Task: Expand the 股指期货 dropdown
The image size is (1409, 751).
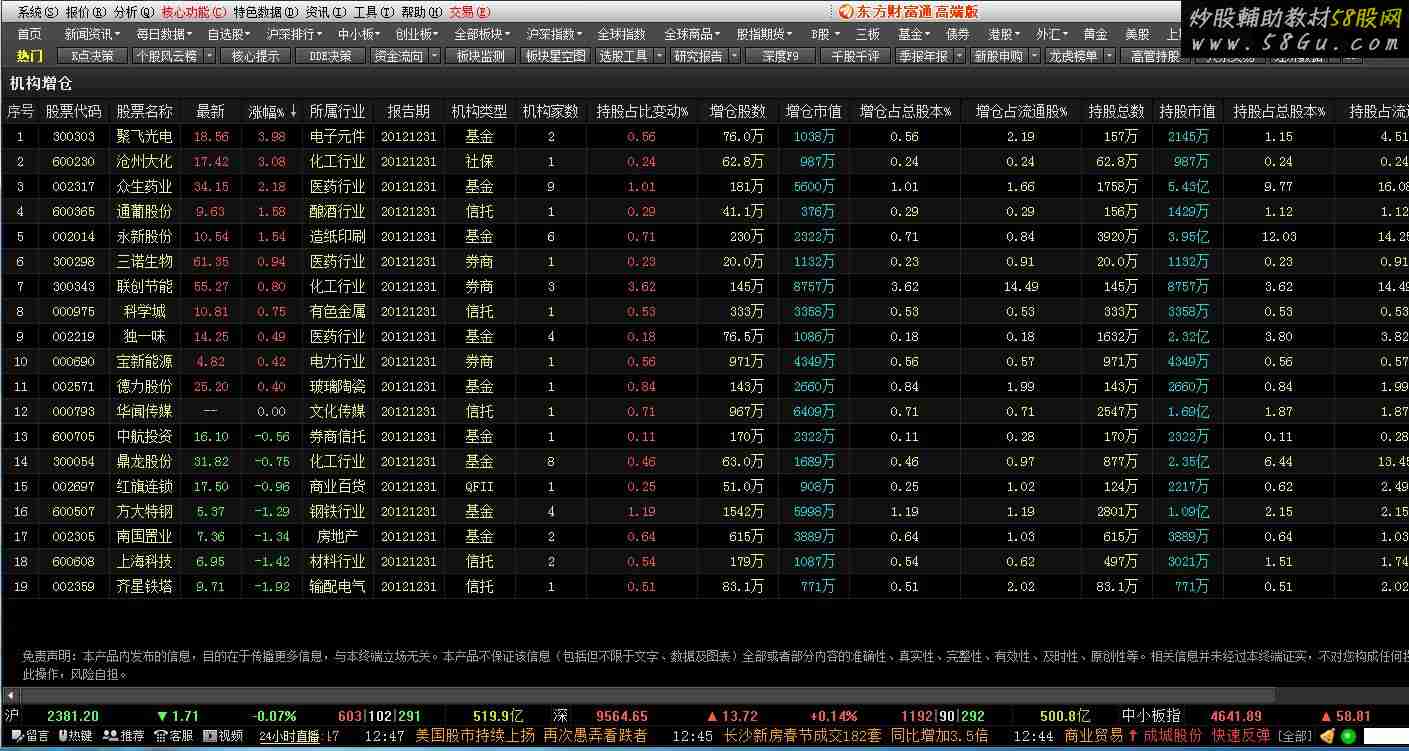Action: pos(765,34)
